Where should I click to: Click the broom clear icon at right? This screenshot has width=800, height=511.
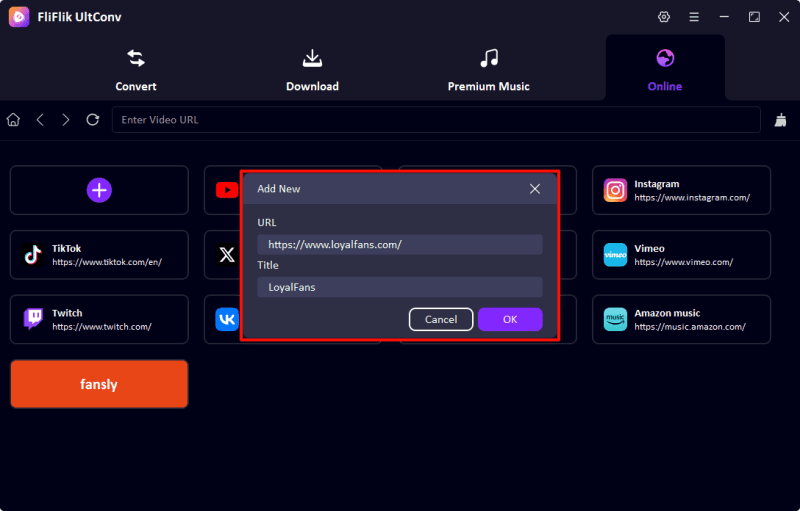click(781, 120)
